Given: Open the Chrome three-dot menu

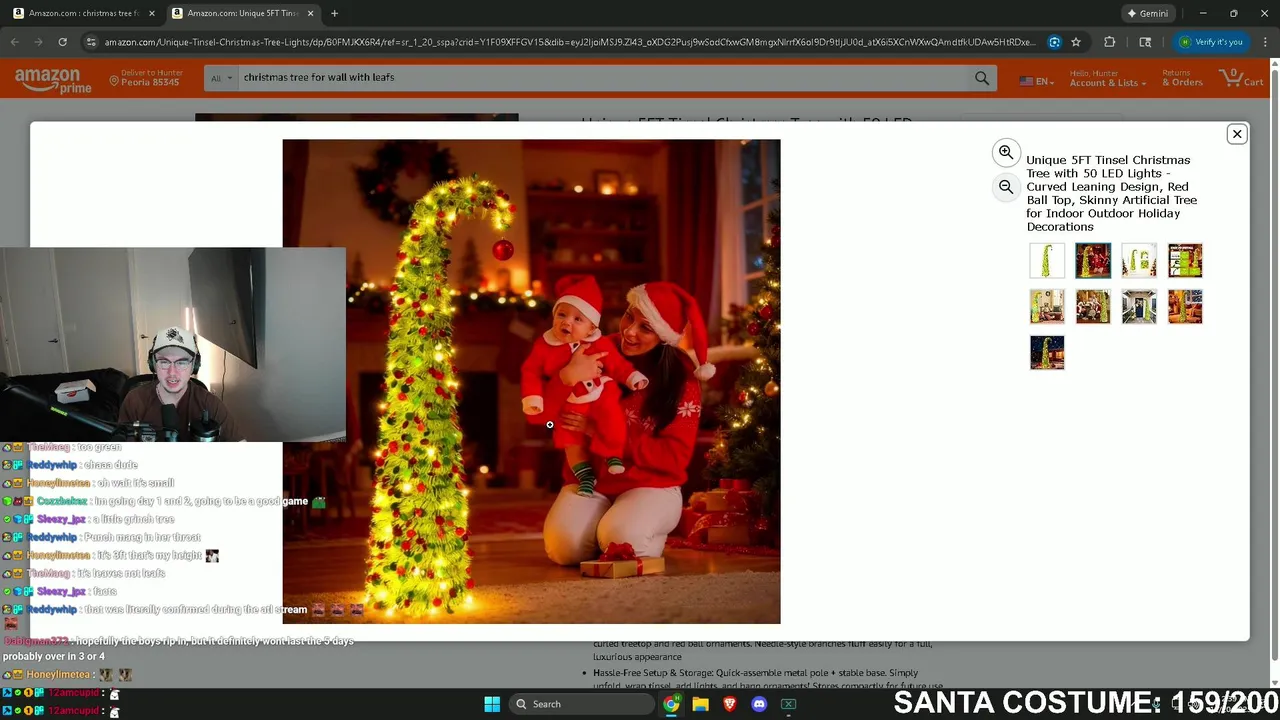Looking at the screenshot, I should click(1265, 42).
